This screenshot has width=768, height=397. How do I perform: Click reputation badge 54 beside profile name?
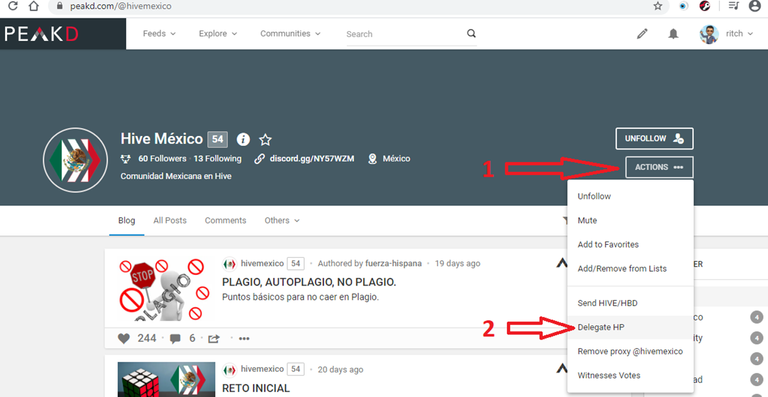point(217,140)
